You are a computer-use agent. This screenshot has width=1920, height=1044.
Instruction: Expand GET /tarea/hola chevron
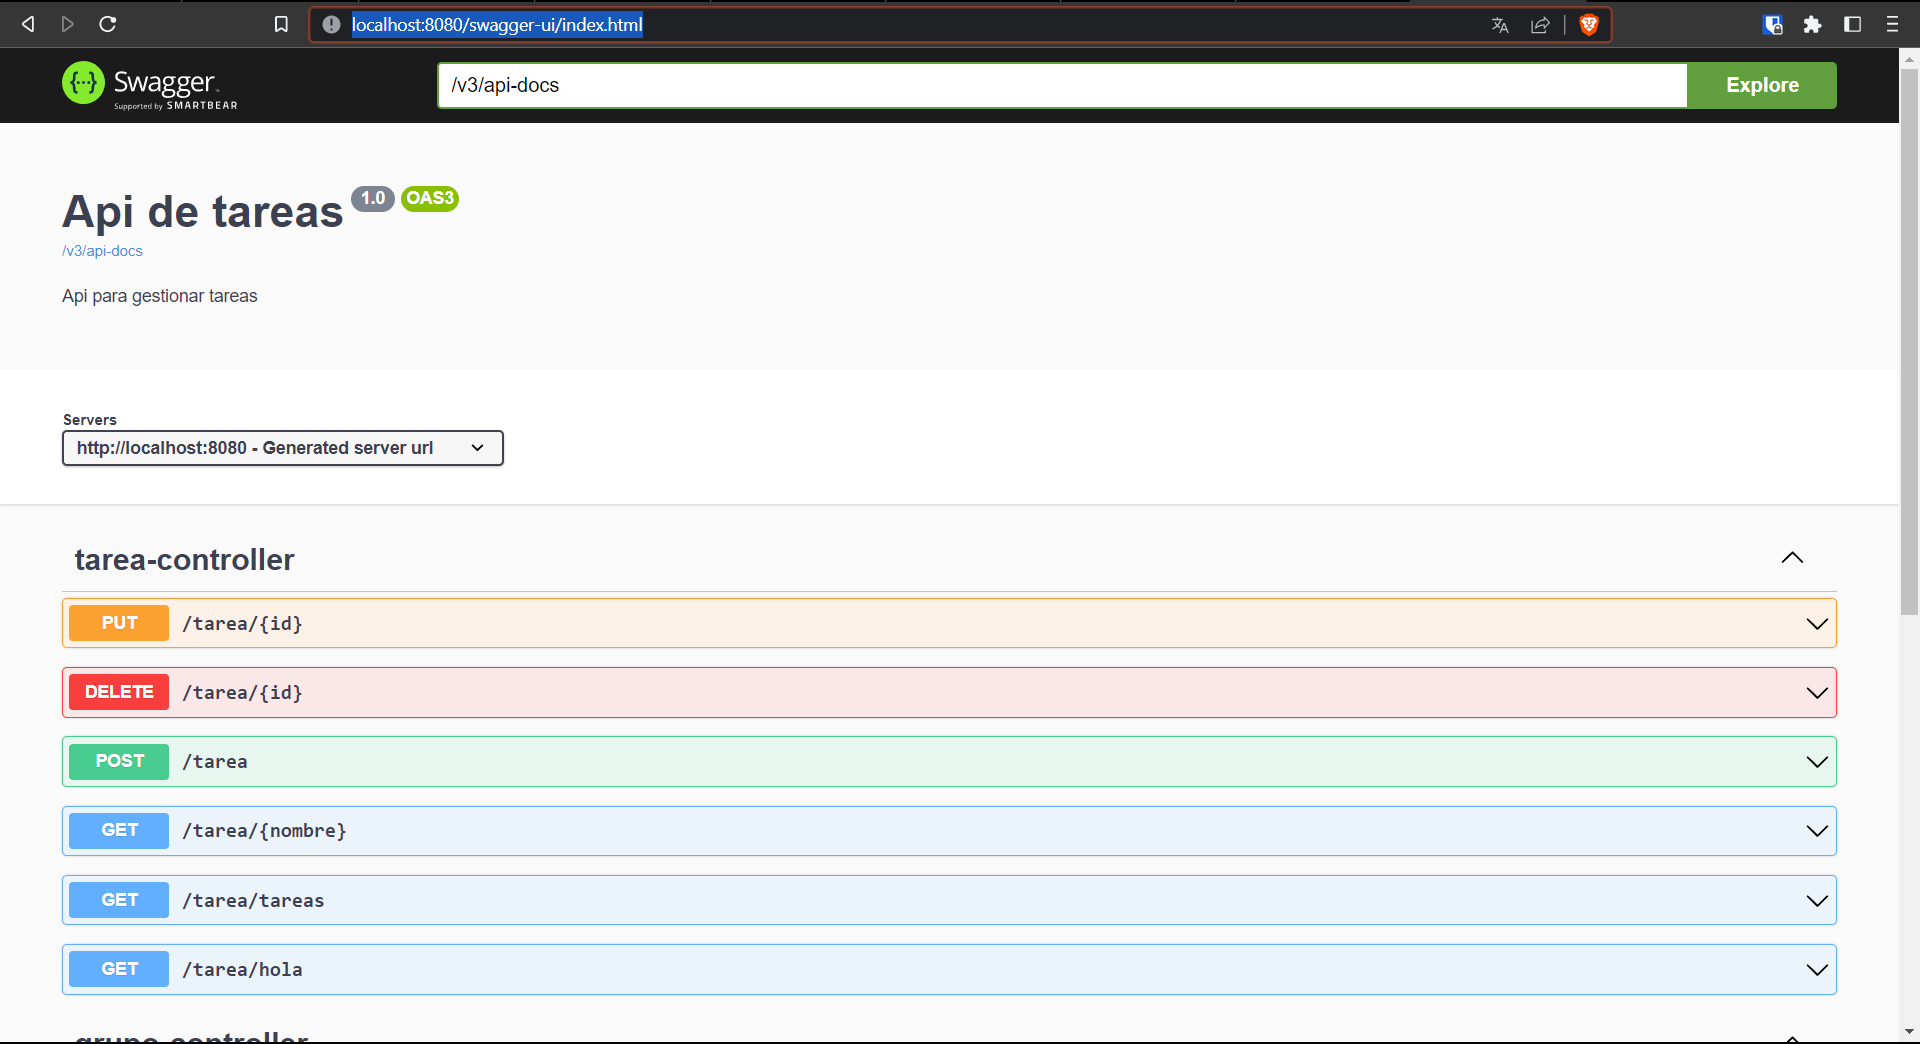[1817, 970]
